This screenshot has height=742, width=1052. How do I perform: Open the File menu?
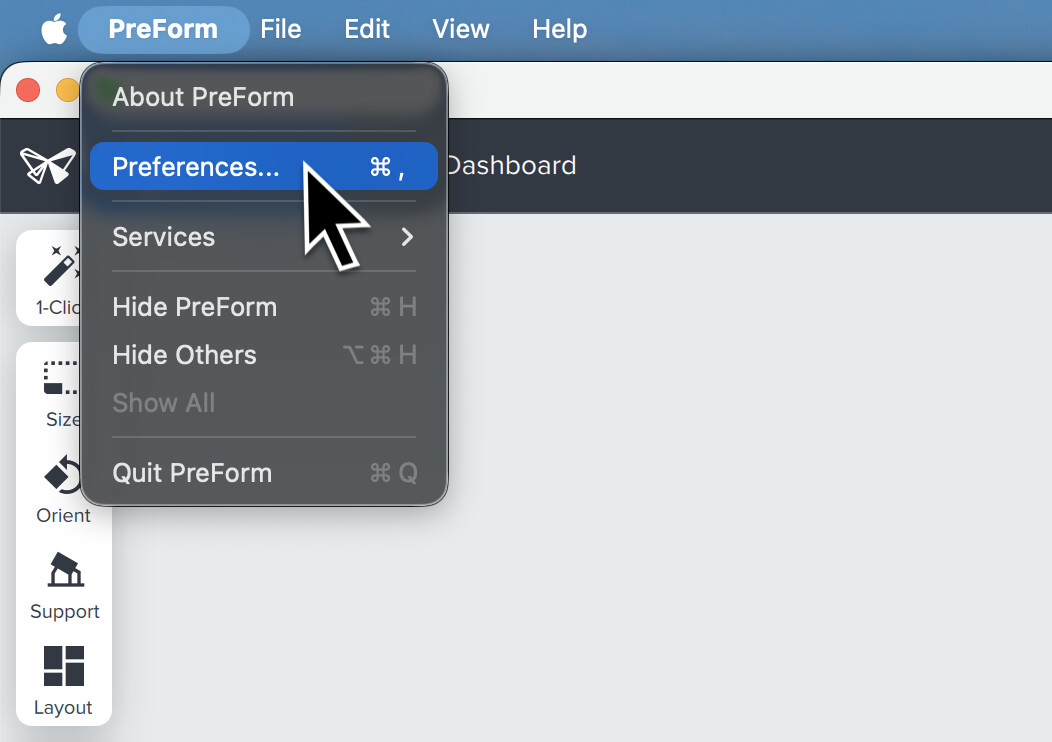coord(280,30)
